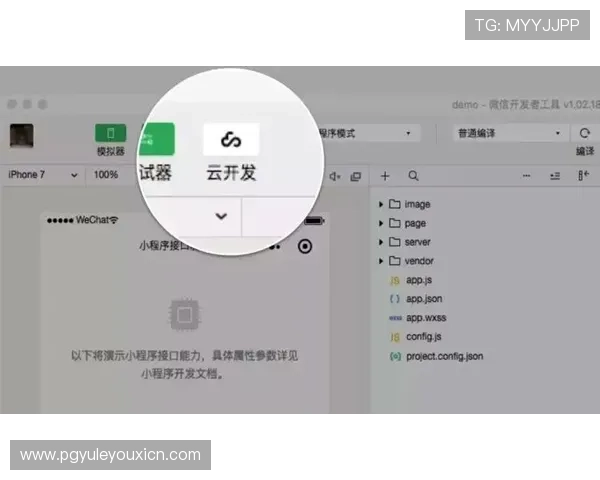Toggle the green 调试器 debugger button

pyautogui.click(x=158, y=139)
